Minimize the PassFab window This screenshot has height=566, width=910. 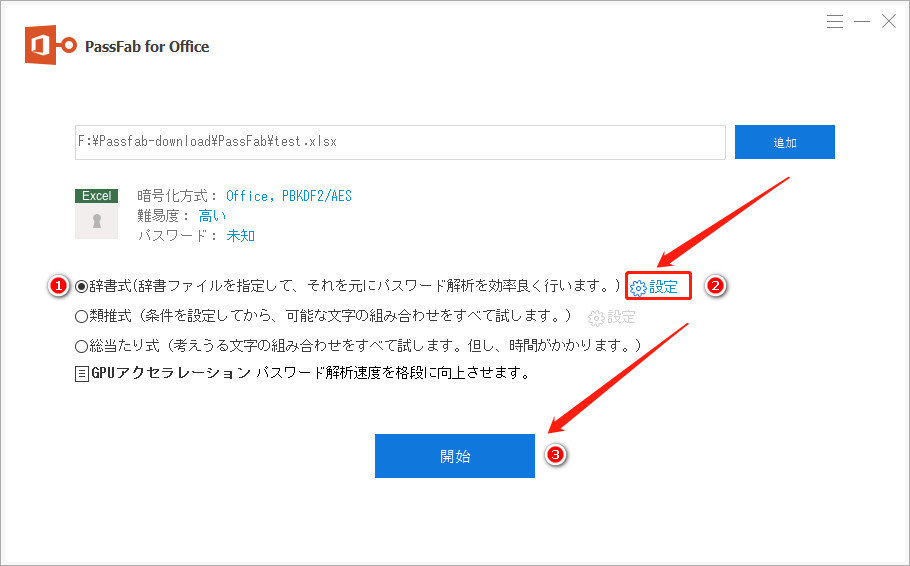862,22
